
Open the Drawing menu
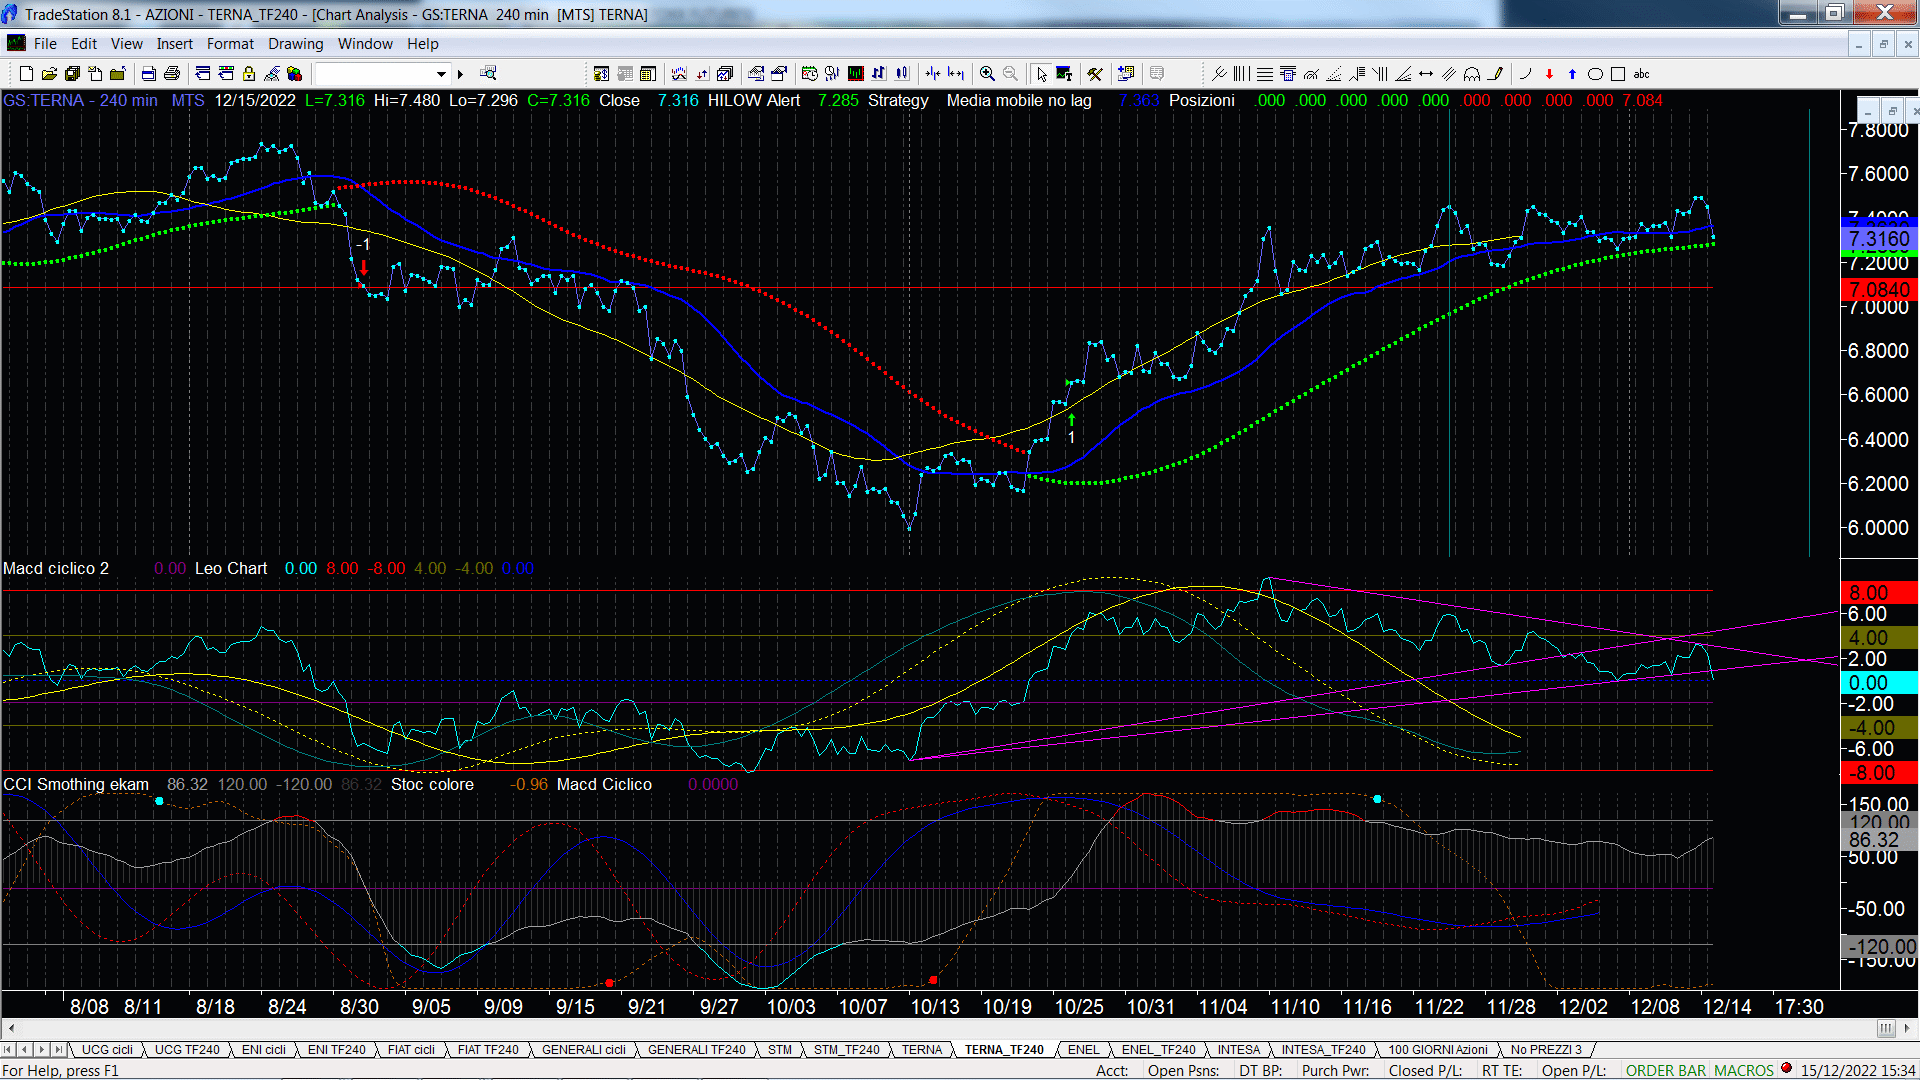[295, 44]
